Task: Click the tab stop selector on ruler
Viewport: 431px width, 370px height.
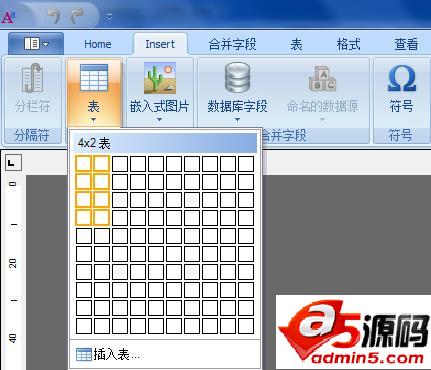Action: [x=13, y=163]
